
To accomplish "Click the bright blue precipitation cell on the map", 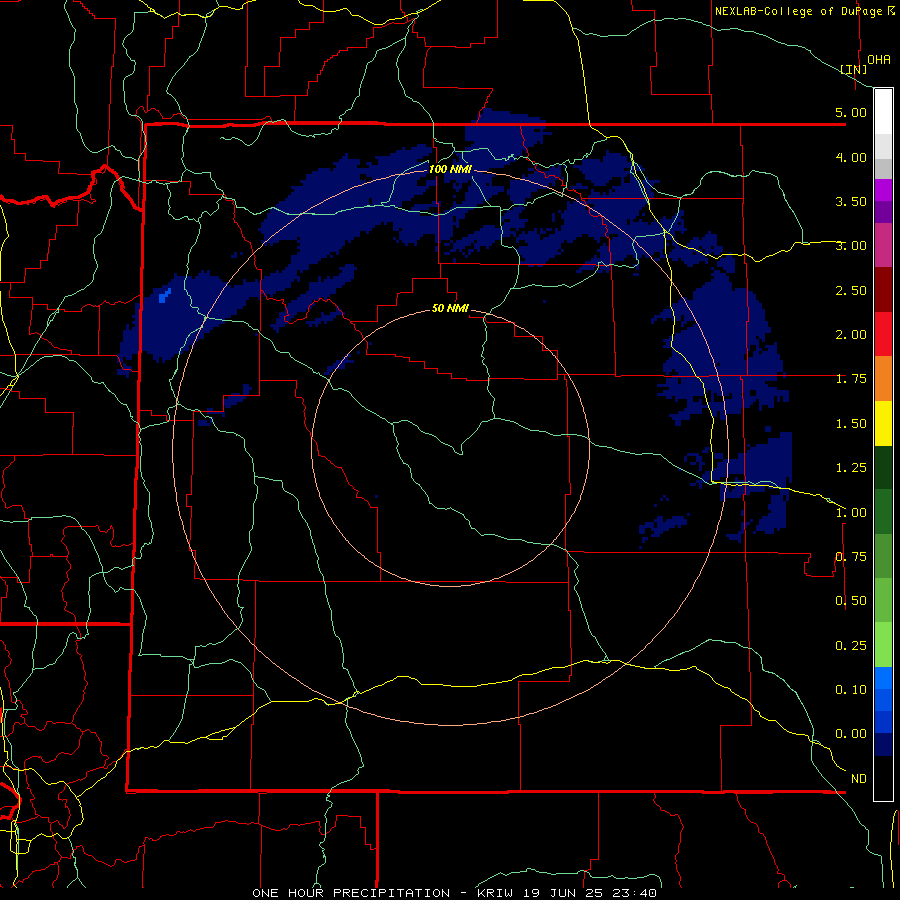I will point(164,296).
